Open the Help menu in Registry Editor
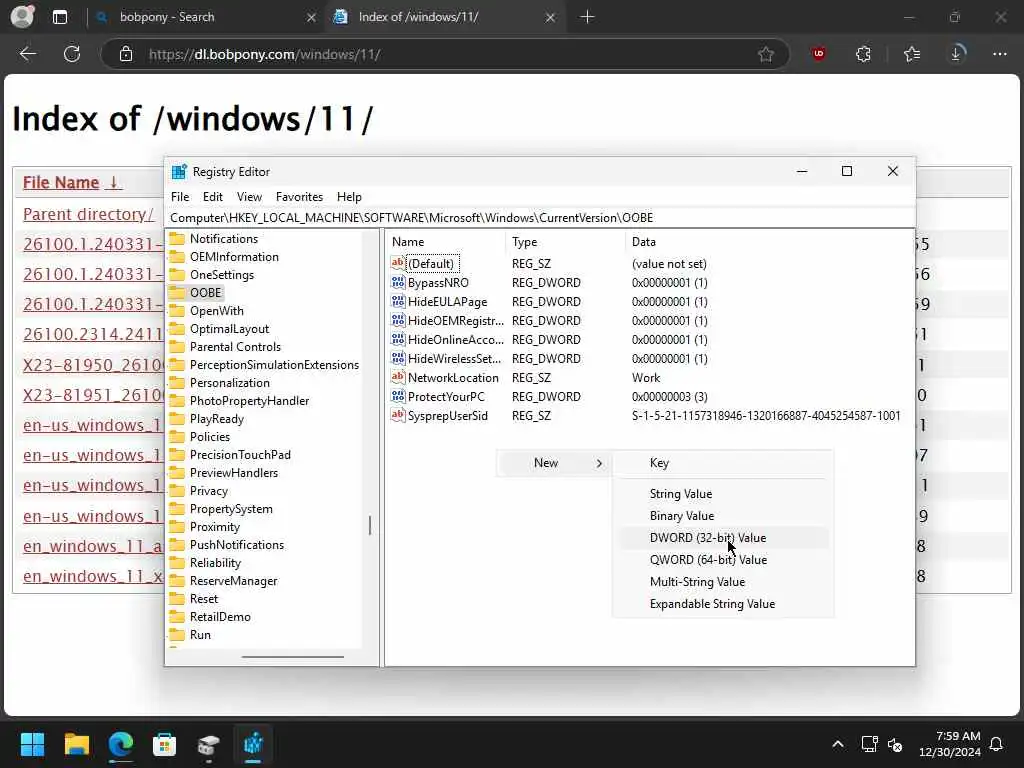This screenshot has height=768, width=1024. coord(349,197)
